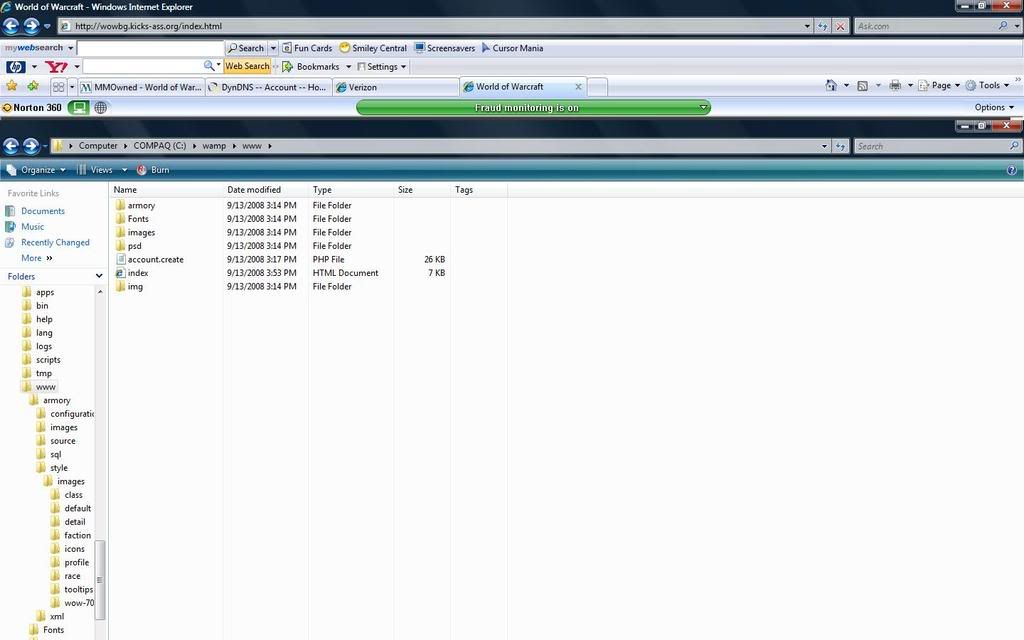1024x640 pixels.
Task: Click the Norton globe network icon
Action: pyautogui.click(x=101, y=108)
